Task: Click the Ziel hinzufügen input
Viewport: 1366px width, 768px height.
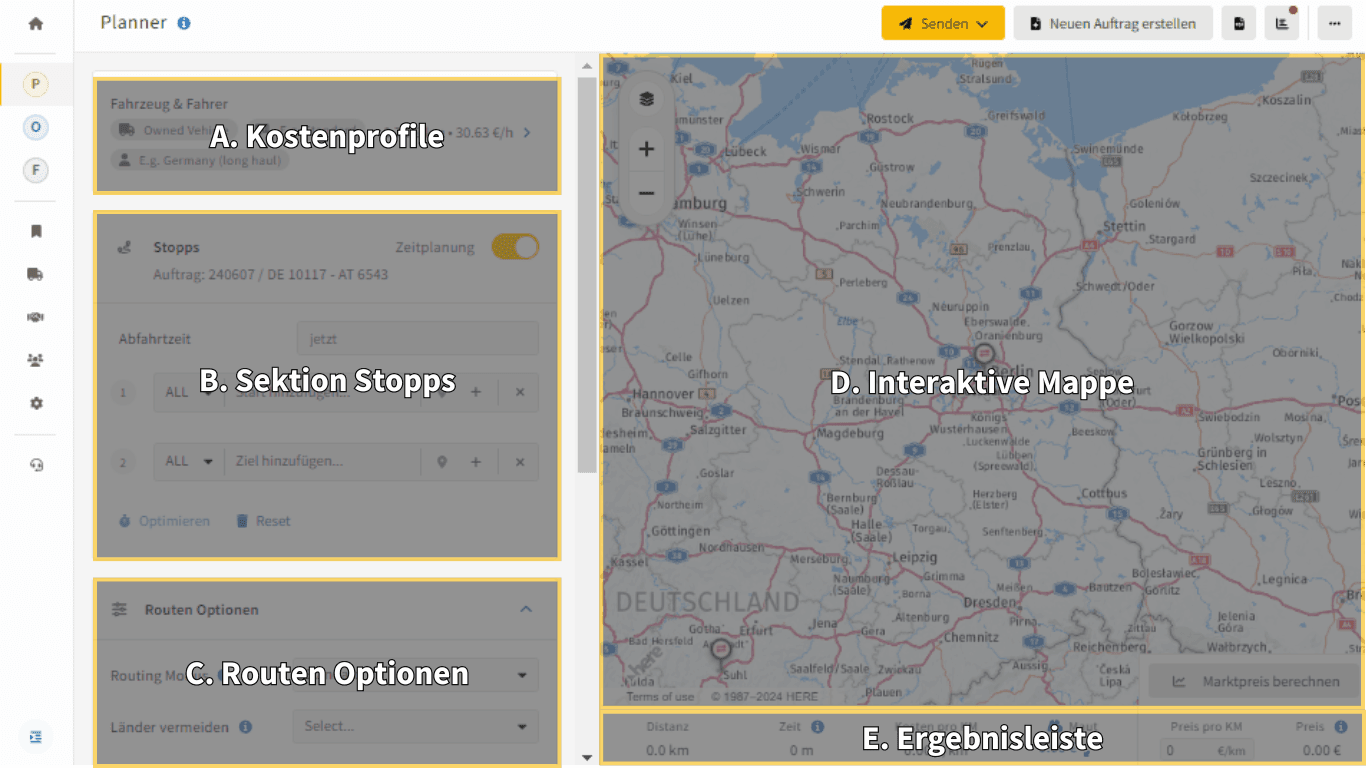Action: pyautogui.click(x=323, y=462)
